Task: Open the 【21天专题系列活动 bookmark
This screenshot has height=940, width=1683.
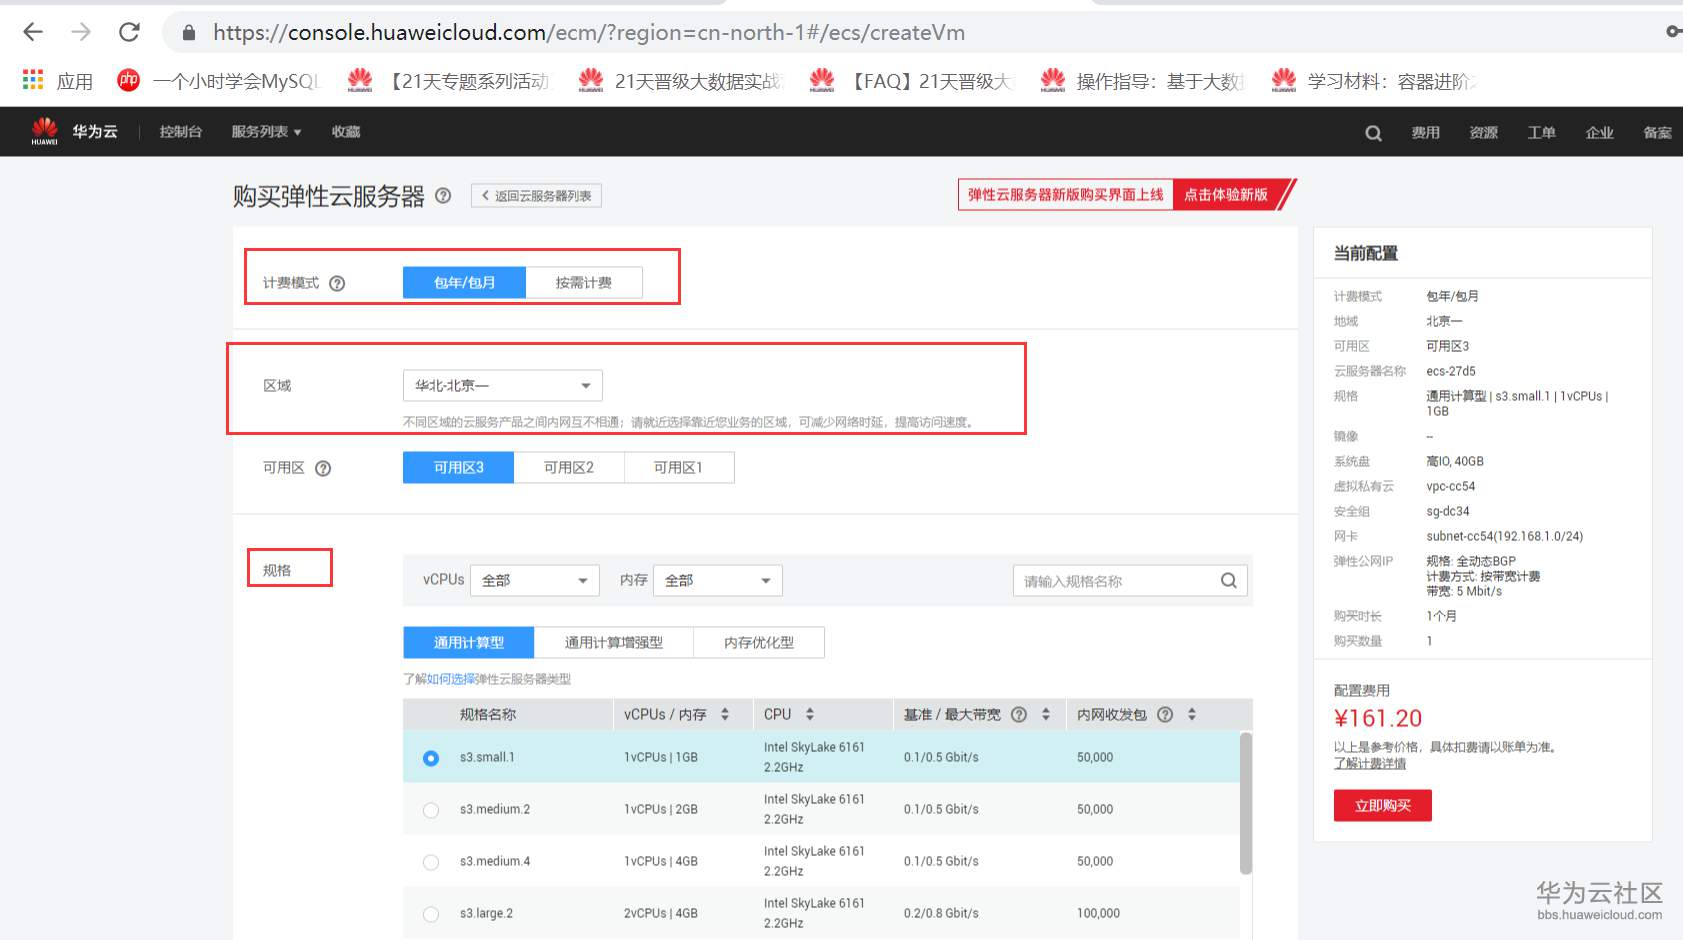Action: (x=449, y=80)
